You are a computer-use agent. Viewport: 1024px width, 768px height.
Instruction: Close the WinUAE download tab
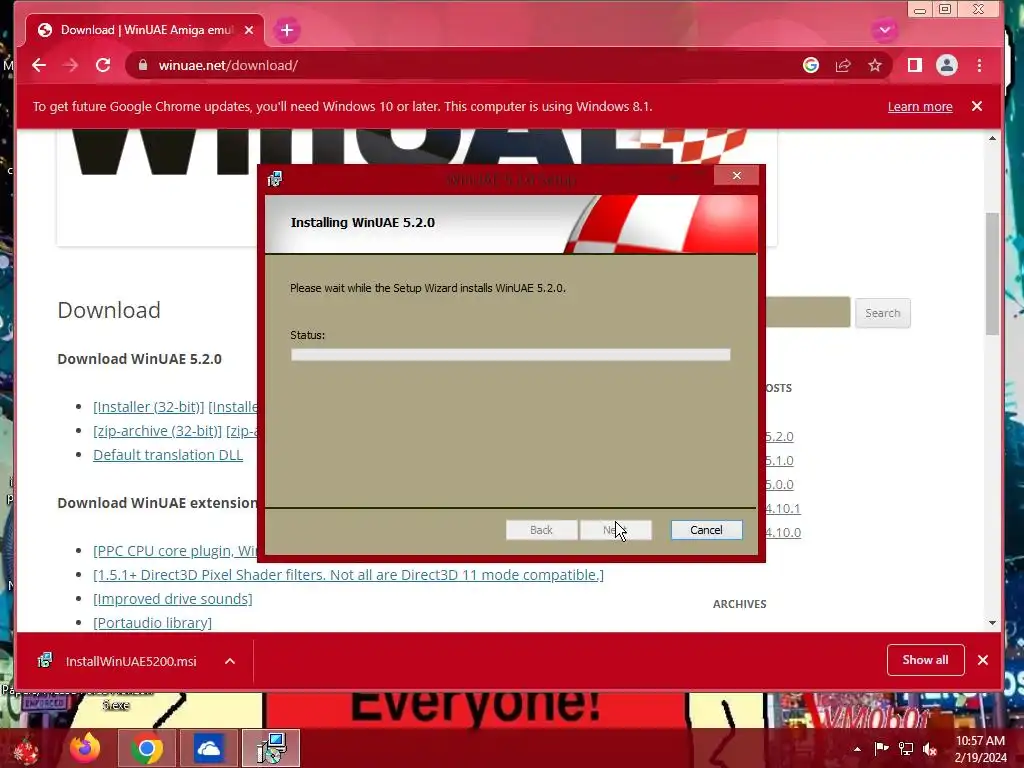pos(249,30)
